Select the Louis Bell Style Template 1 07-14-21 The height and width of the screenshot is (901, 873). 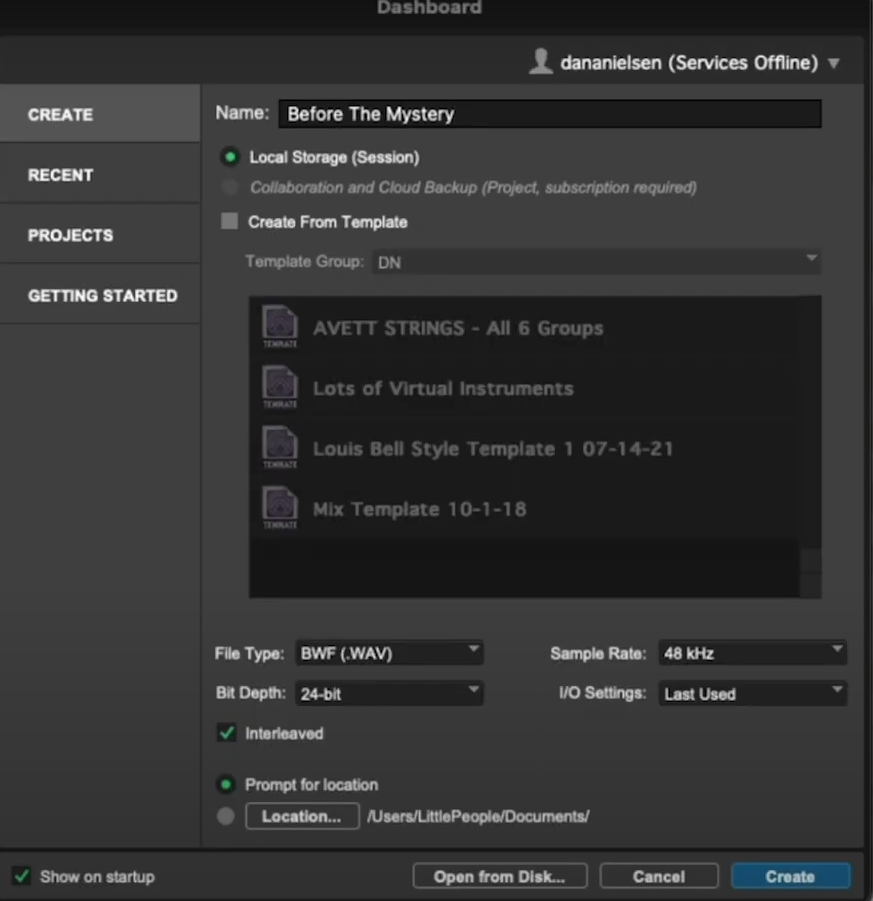(524, 448)
